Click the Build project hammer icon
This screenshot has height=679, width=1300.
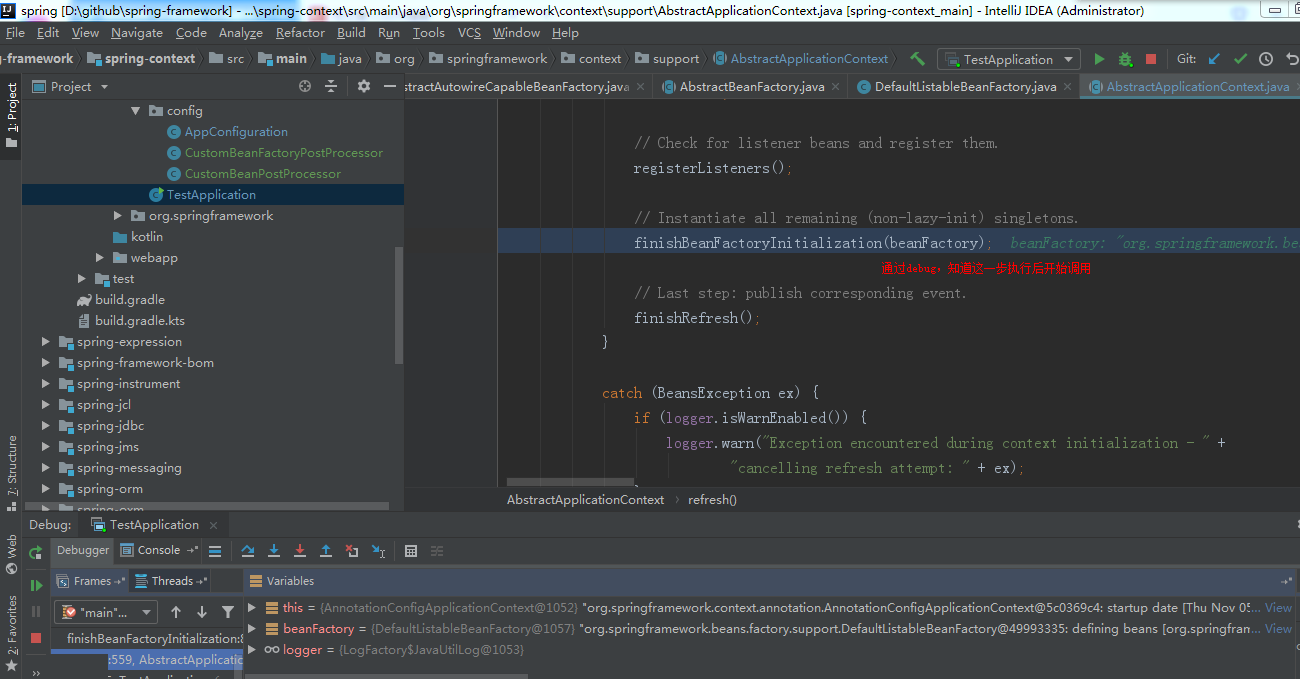[x=917, y=59]
